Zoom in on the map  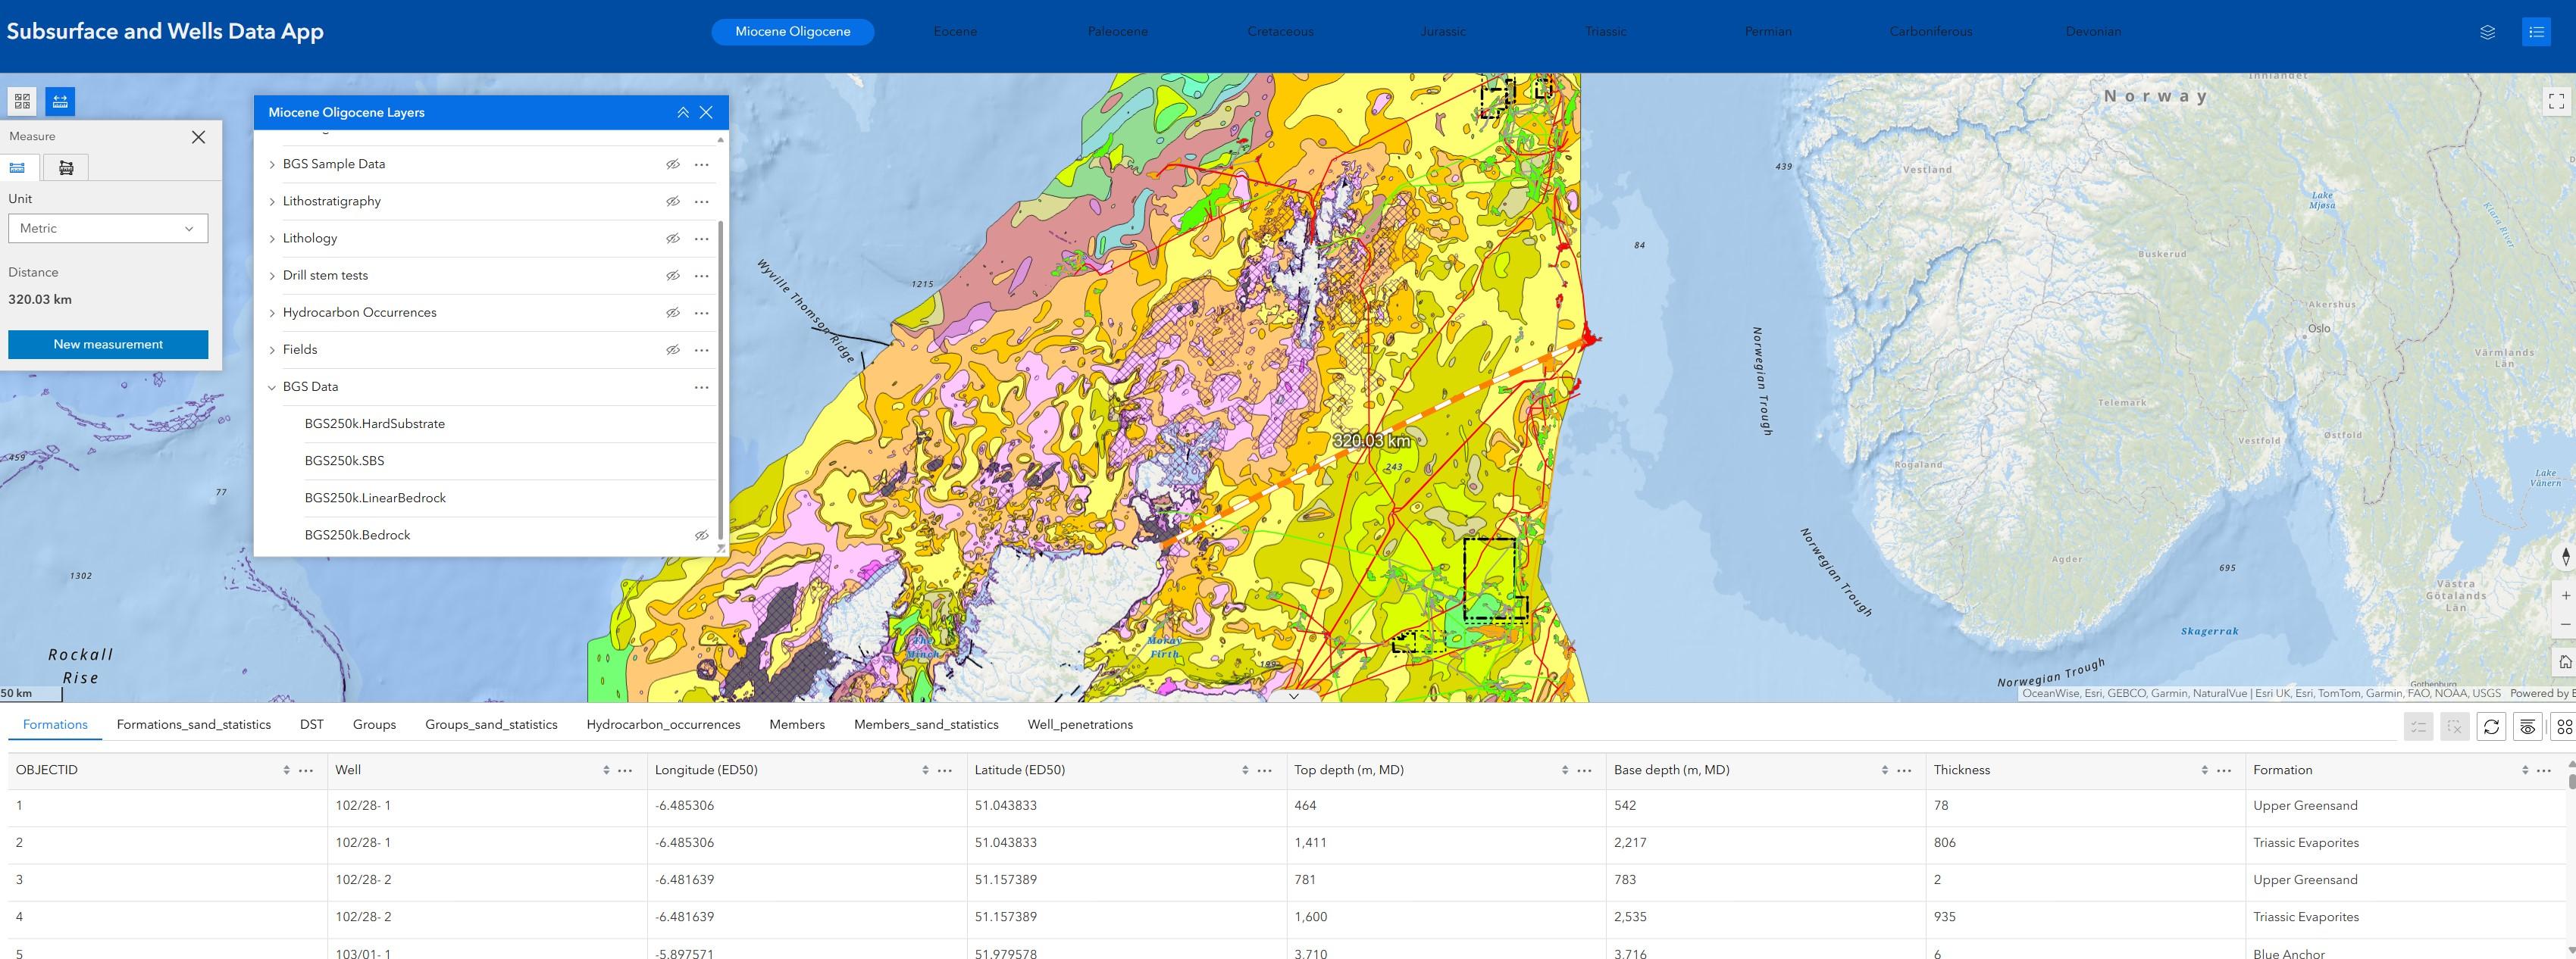(2565, 595)
